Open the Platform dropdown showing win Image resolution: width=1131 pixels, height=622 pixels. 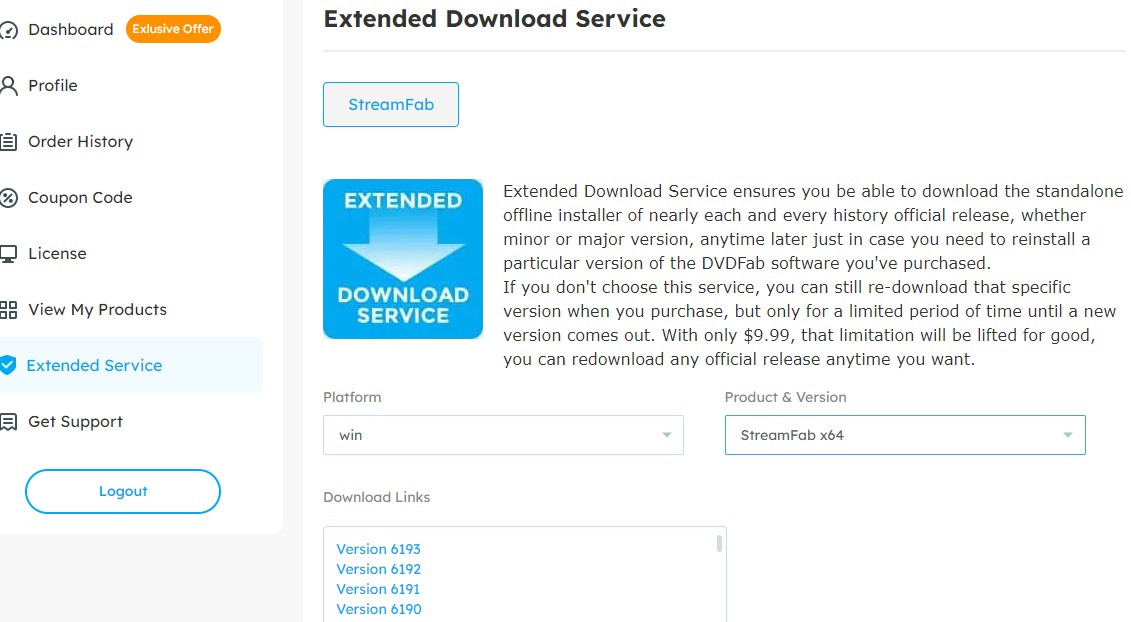[x=503, y=435]
